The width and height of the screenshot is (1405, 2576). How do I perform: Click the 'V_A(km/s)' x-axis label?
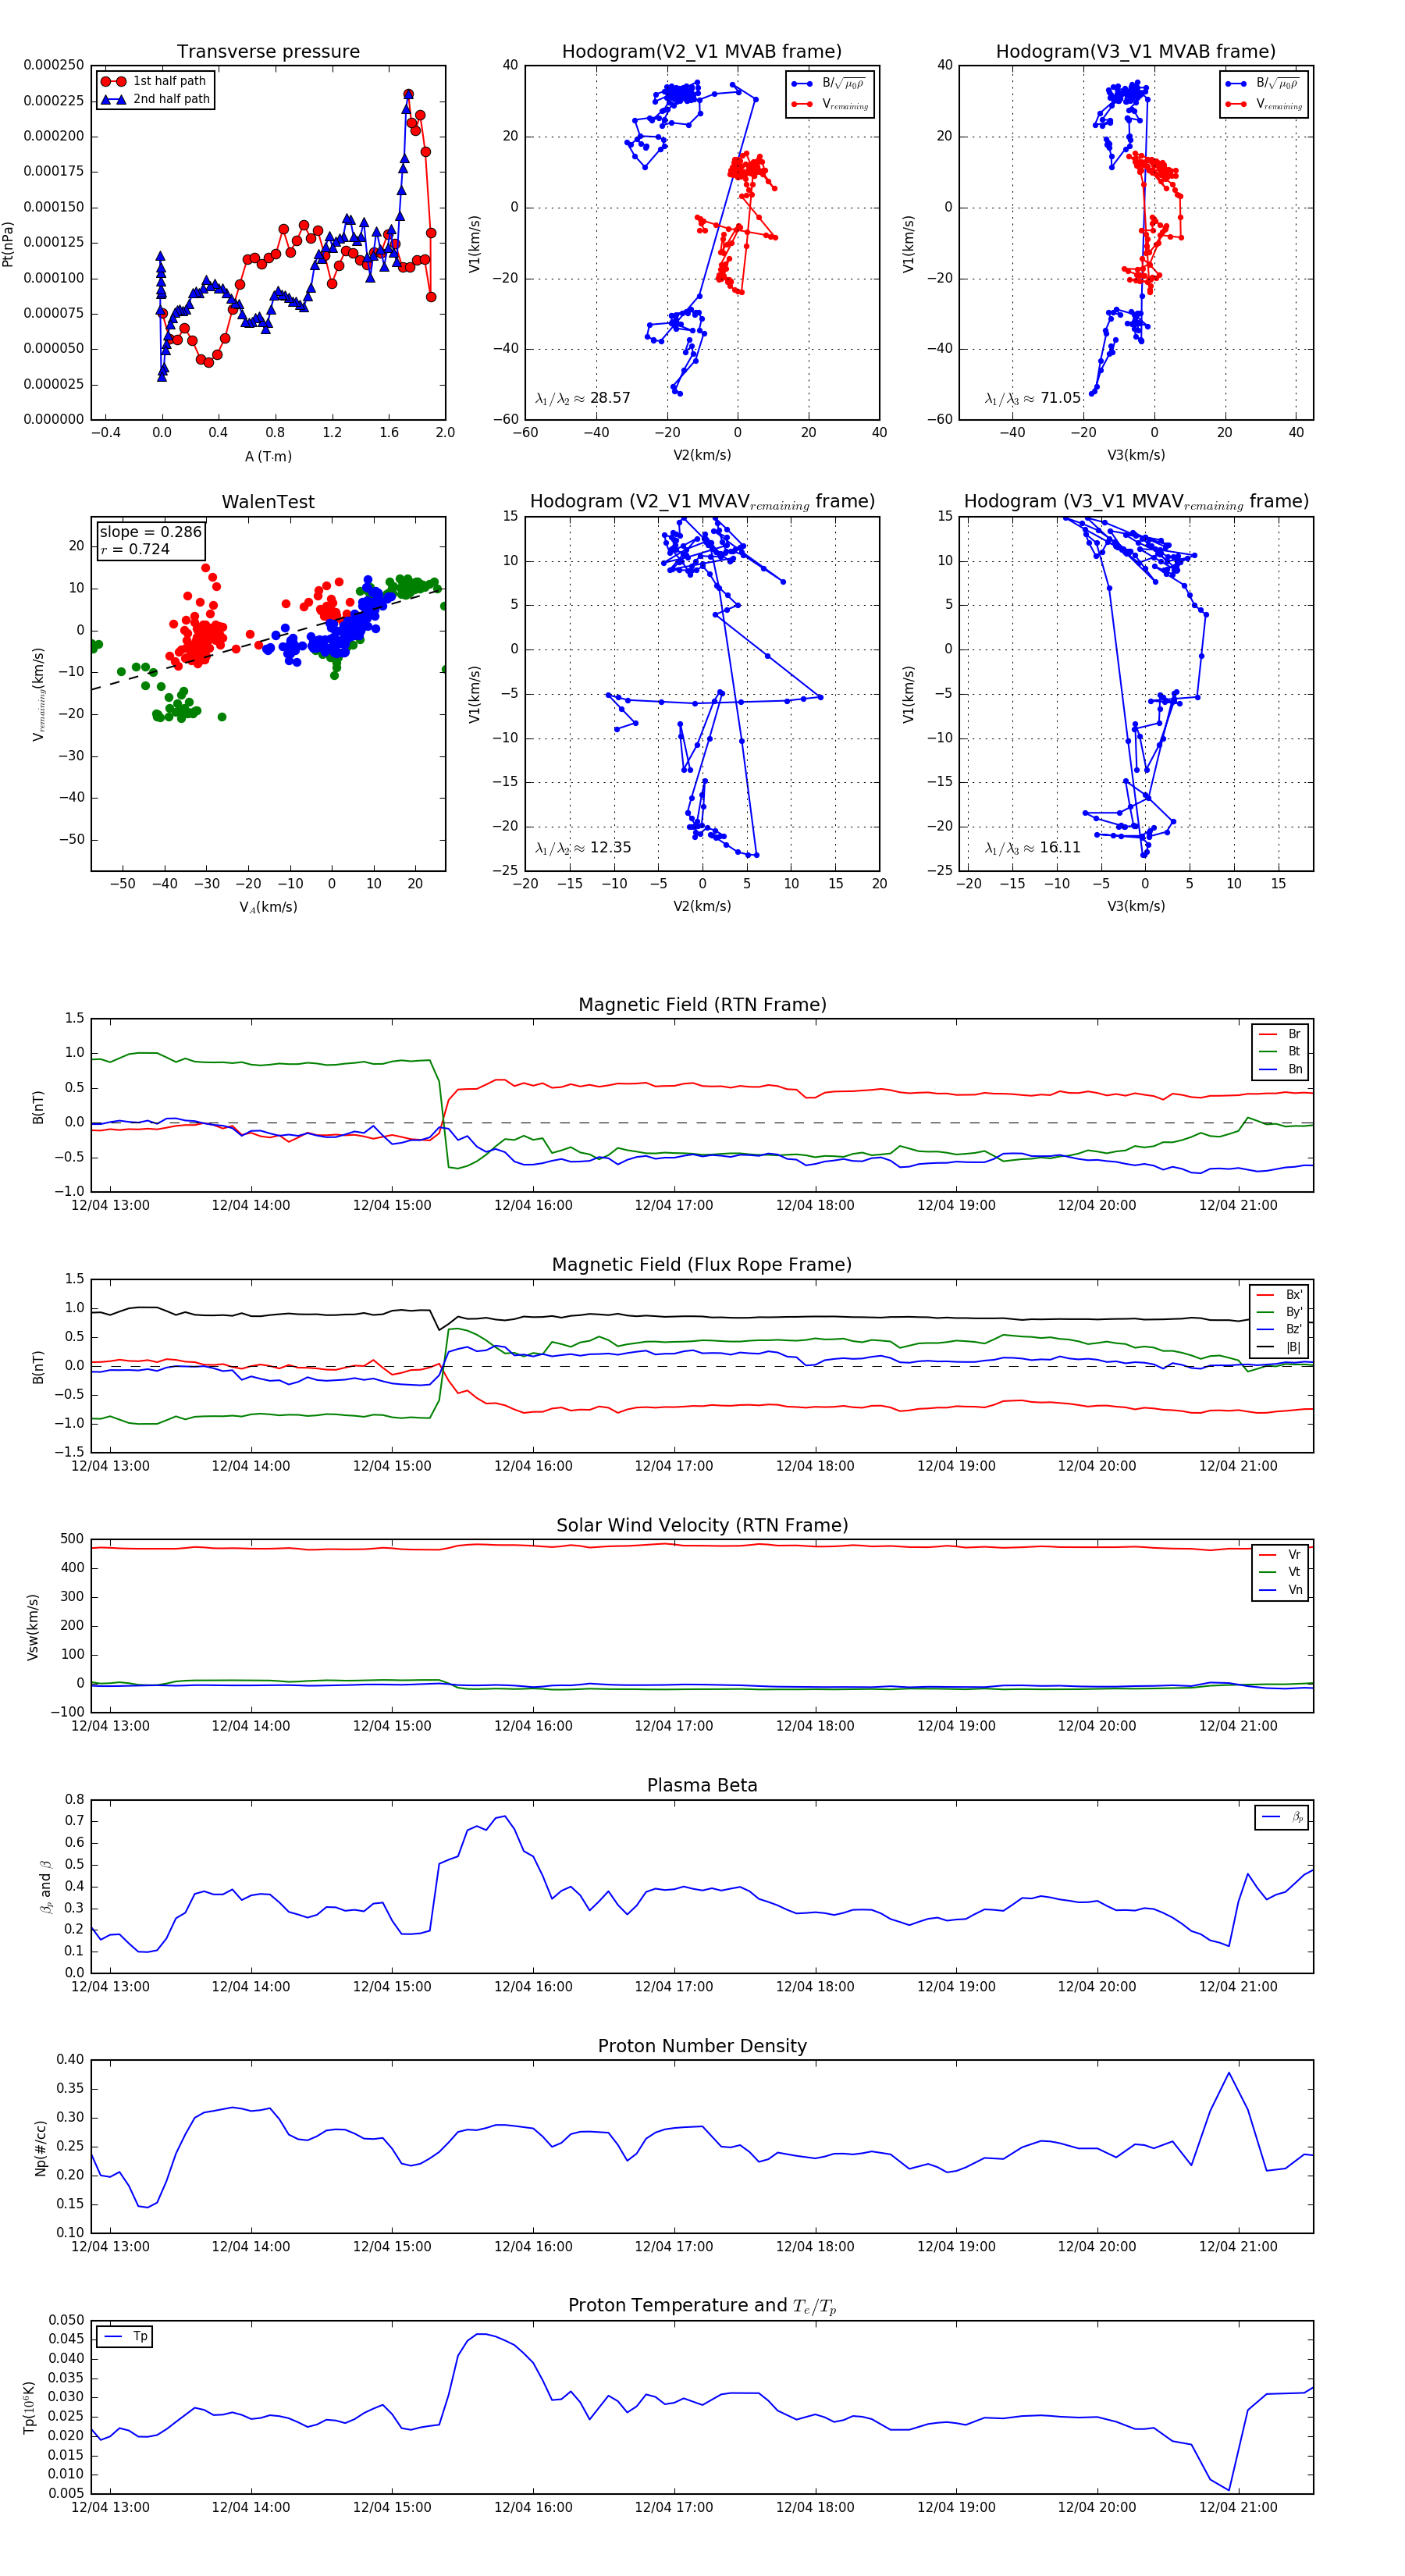pos(268,908)
